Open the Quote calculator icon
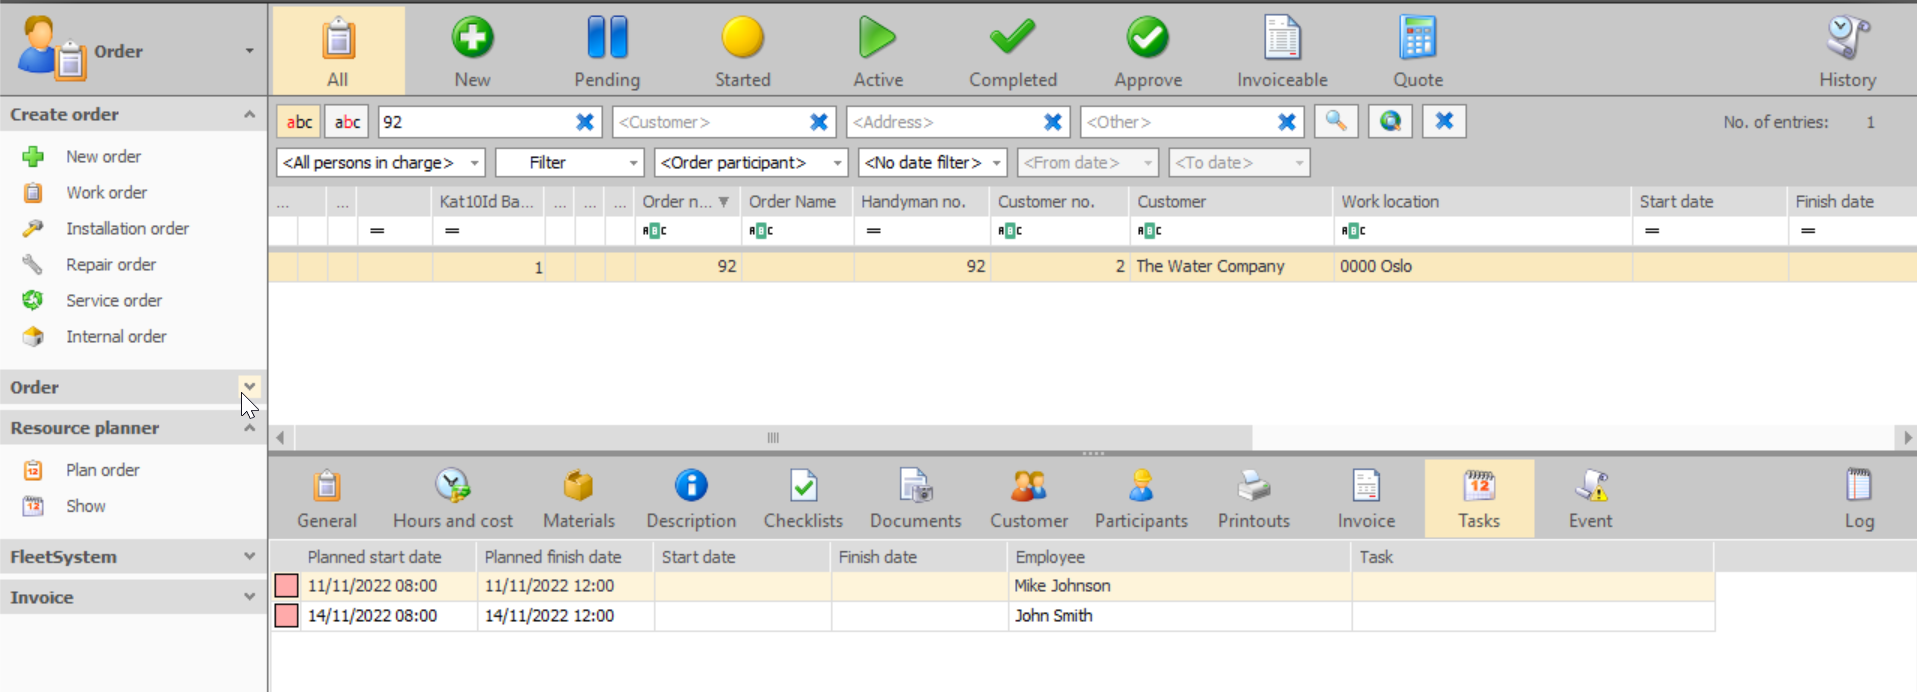1917x692 pixels. point(1418,38)
